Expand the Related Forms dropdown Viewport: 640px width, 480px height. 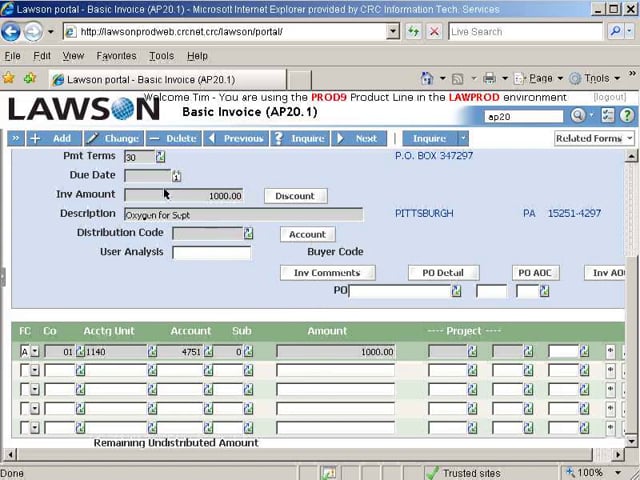pyautogui.click(x=594, y=138)
